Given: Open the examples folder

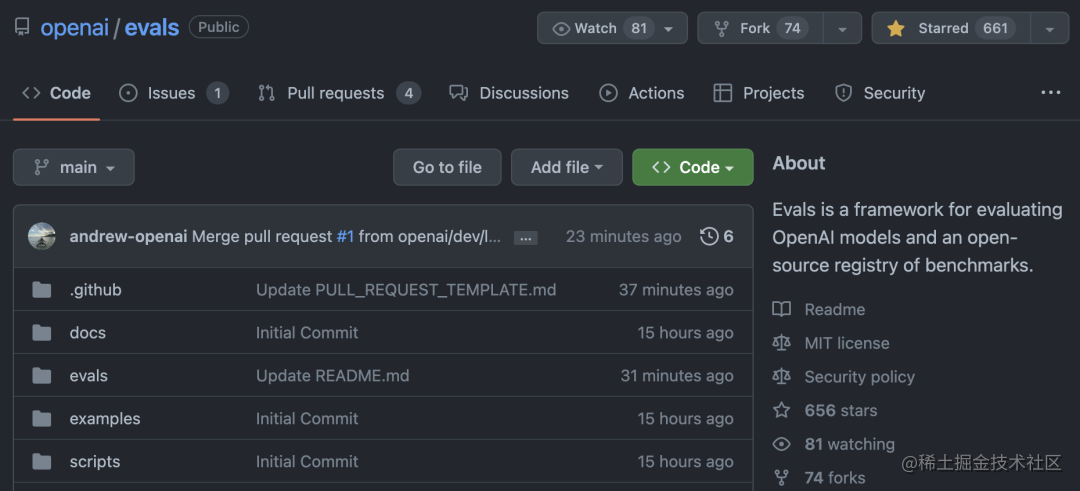Looking at the screenshot, I should tap(105, 419).
